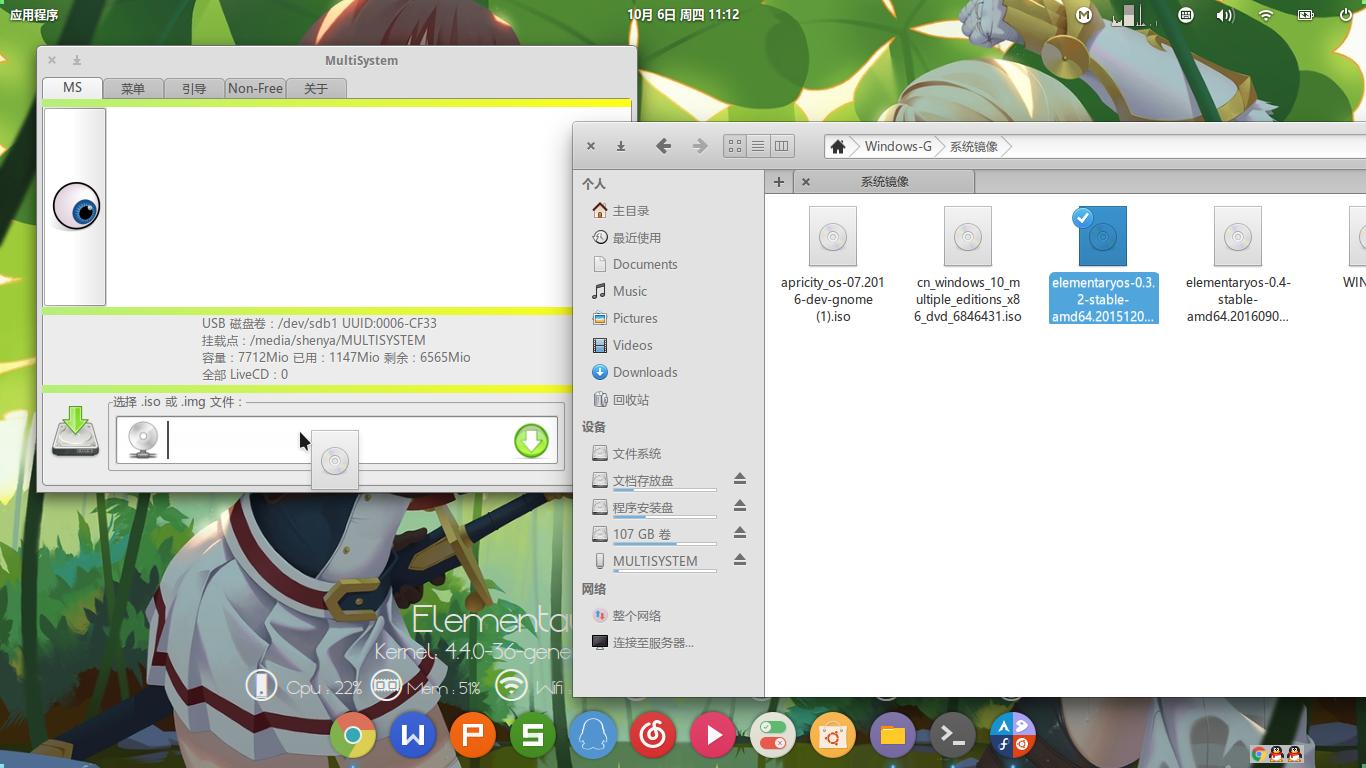
Task: Click Windows-G in the path bar
Action: coord(897,147)
